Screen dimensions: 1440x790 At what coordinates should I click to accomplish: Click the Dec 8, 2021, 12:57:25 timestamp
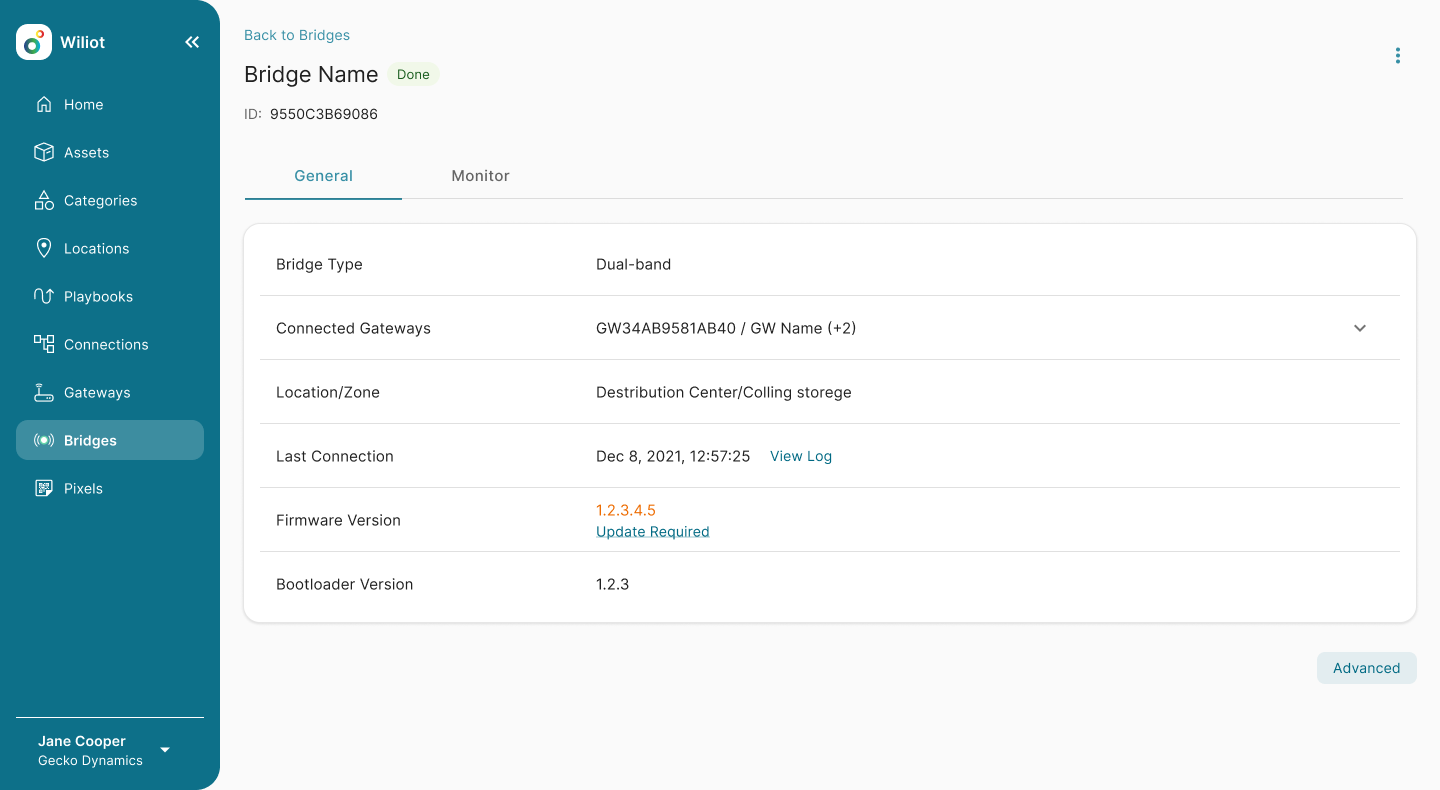coord(673,456)
